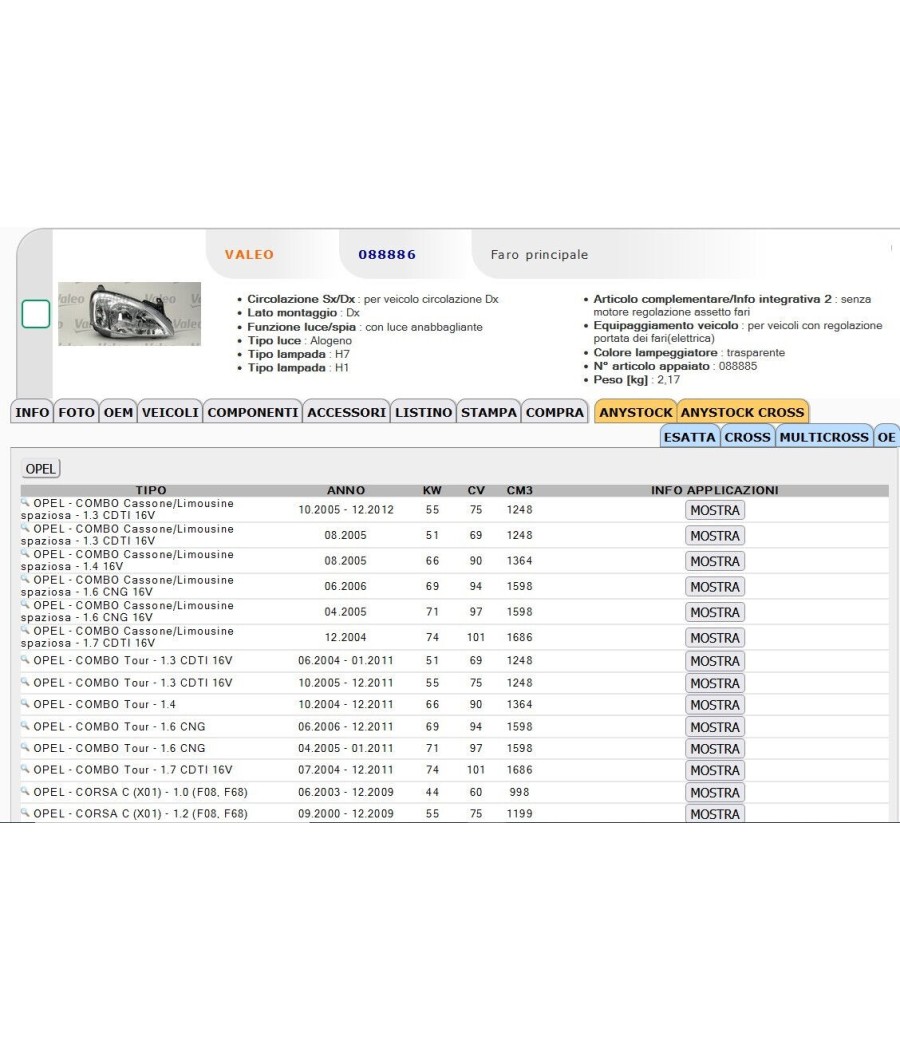Image resolution: width=900 pixels, height=1050 pixels.
Task: Click magnifier icon for Combo Cassone 1.4 16V
Action: point(25,552)
